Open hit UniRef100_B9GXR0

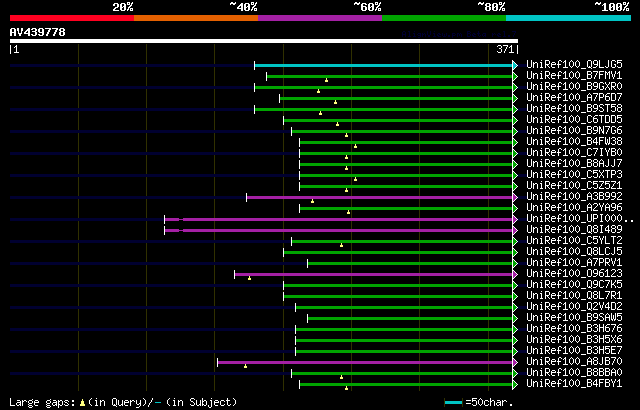click(x=574, y=86)
